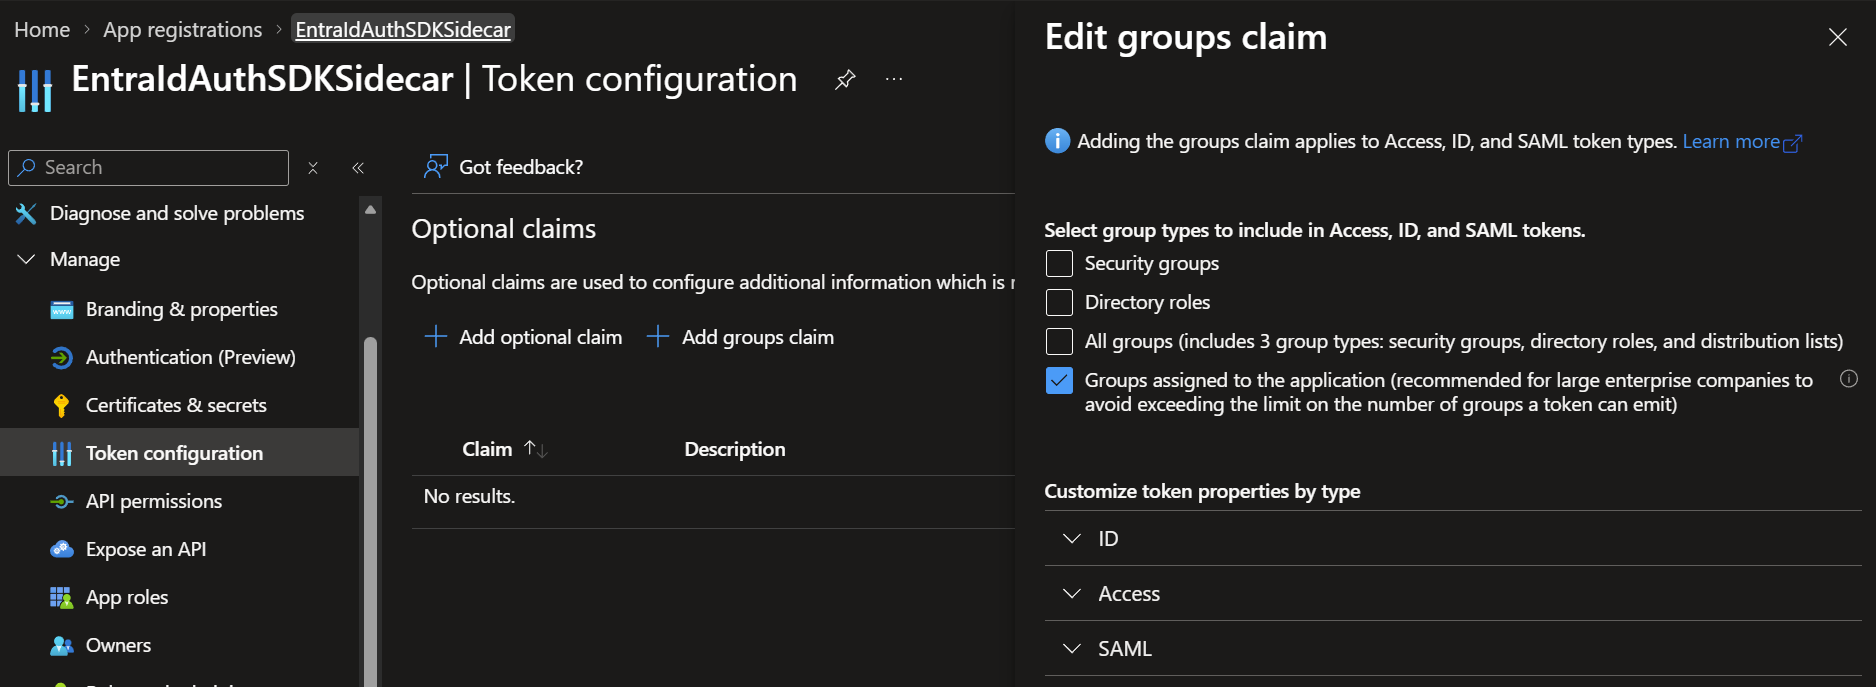1876x687 pixels.
Task: Click the Expose an API cloud icon
Action: coord(62,549)
